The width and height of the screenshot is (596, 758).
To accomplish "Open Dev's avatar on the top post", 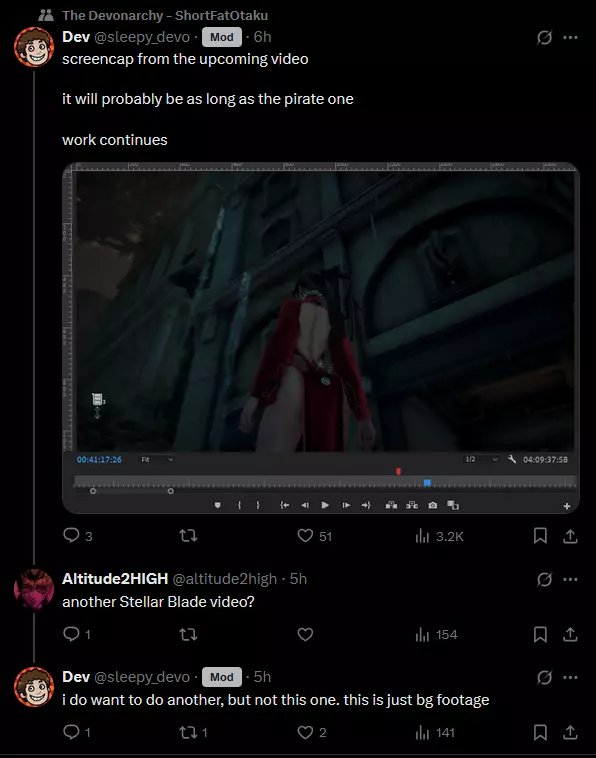I will (34, 47).
